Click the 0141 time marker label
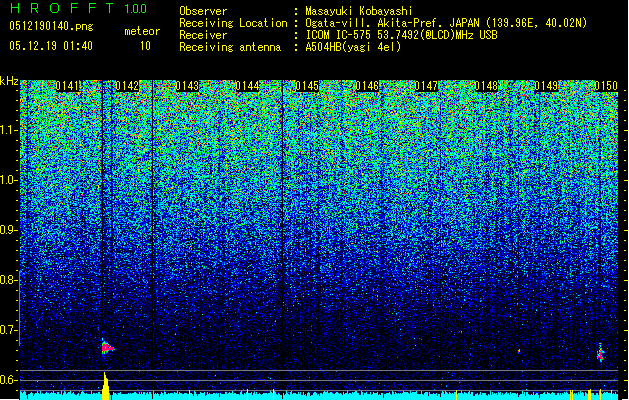This screenshot has height=400, width=629. point(67,86)
